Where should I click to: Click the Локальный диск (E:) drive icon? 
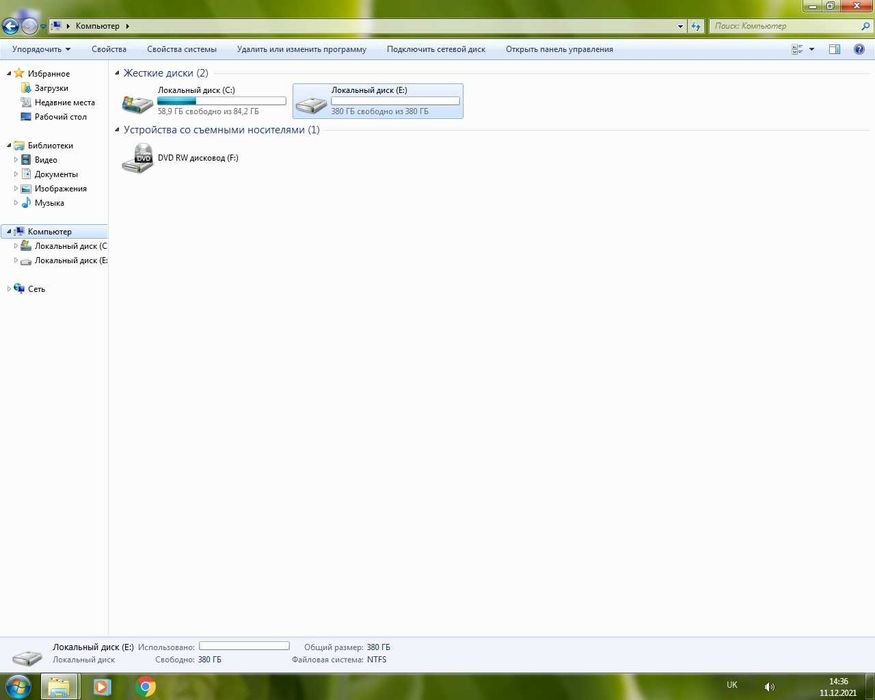tap(311, 104)
